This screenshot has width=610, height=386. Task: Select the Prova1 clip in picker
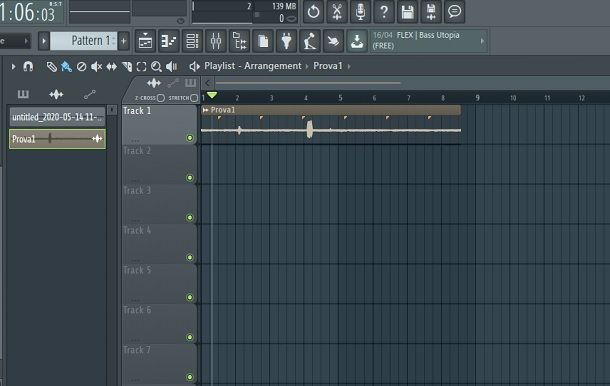click(x=57, y=139)
